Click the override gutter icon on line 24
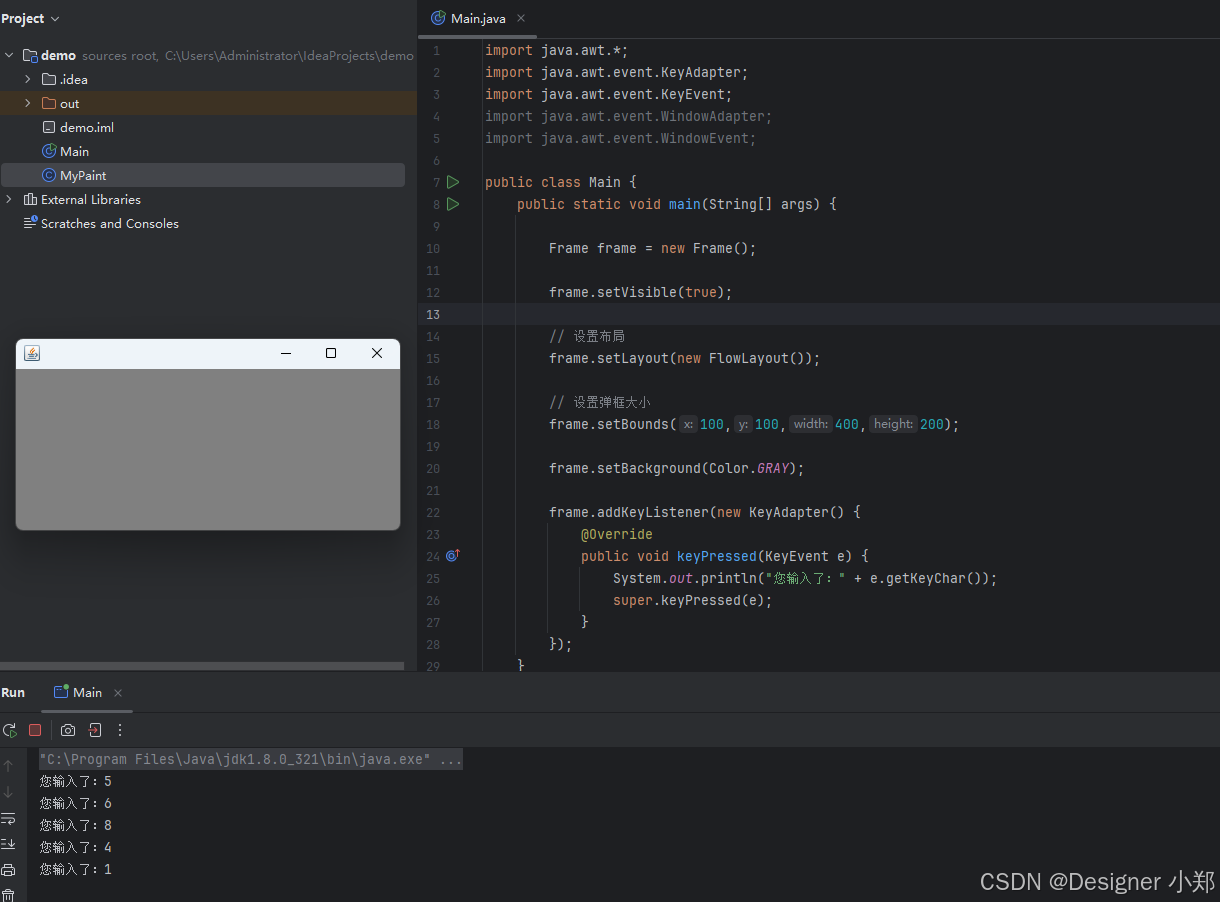Screen dimensions: 1220x902 point(452,555)
